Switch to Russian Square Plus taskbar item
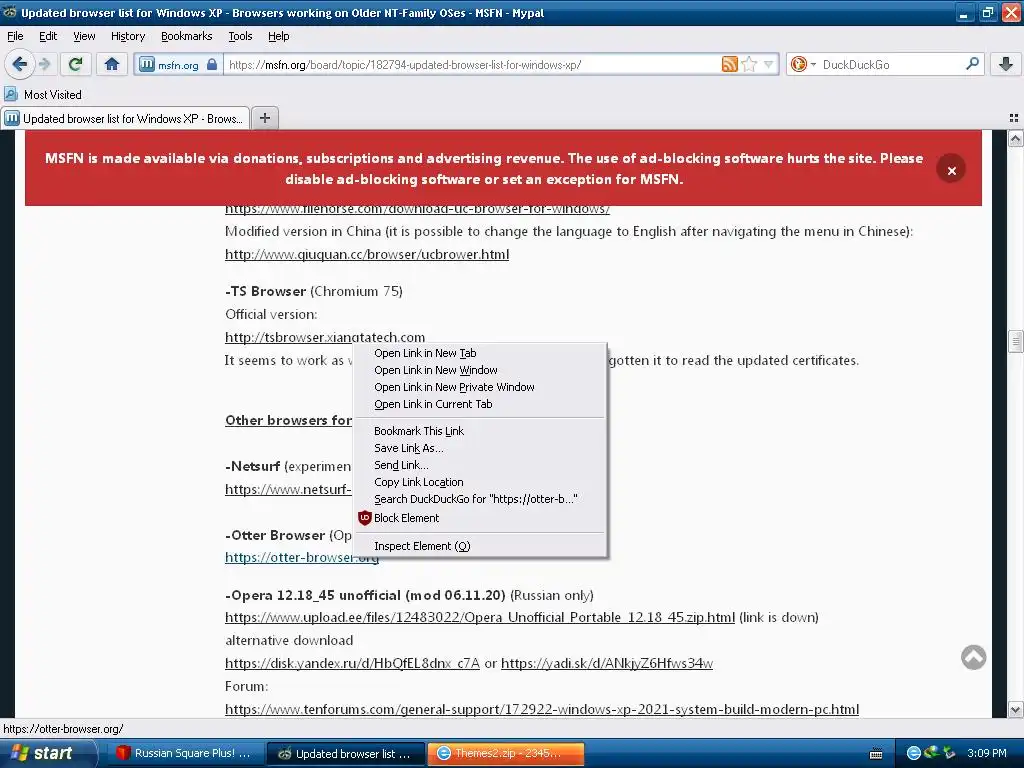 tap(184, 753)
